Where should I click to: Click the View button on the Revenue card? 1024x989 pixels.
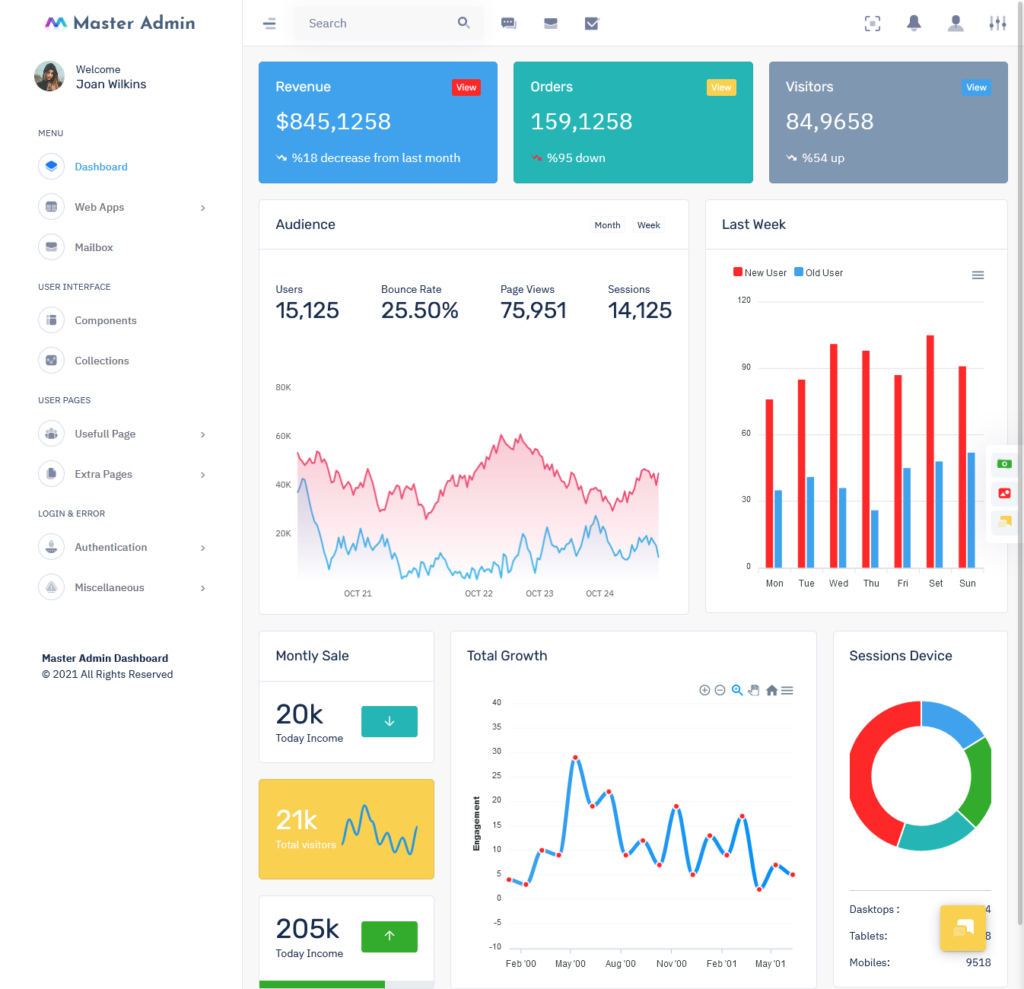pos(466,87)
